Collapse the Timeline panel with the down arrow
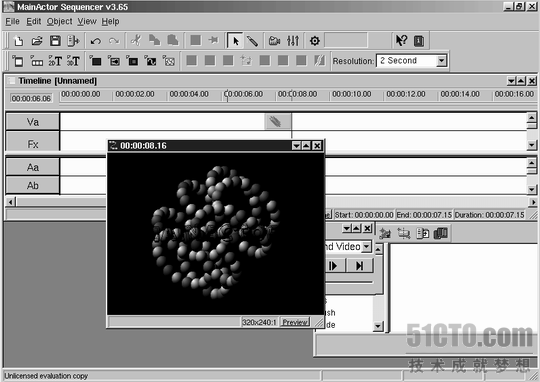Image resolution: width=540 pixels, height=382 pixels. [x=511, y=81]
